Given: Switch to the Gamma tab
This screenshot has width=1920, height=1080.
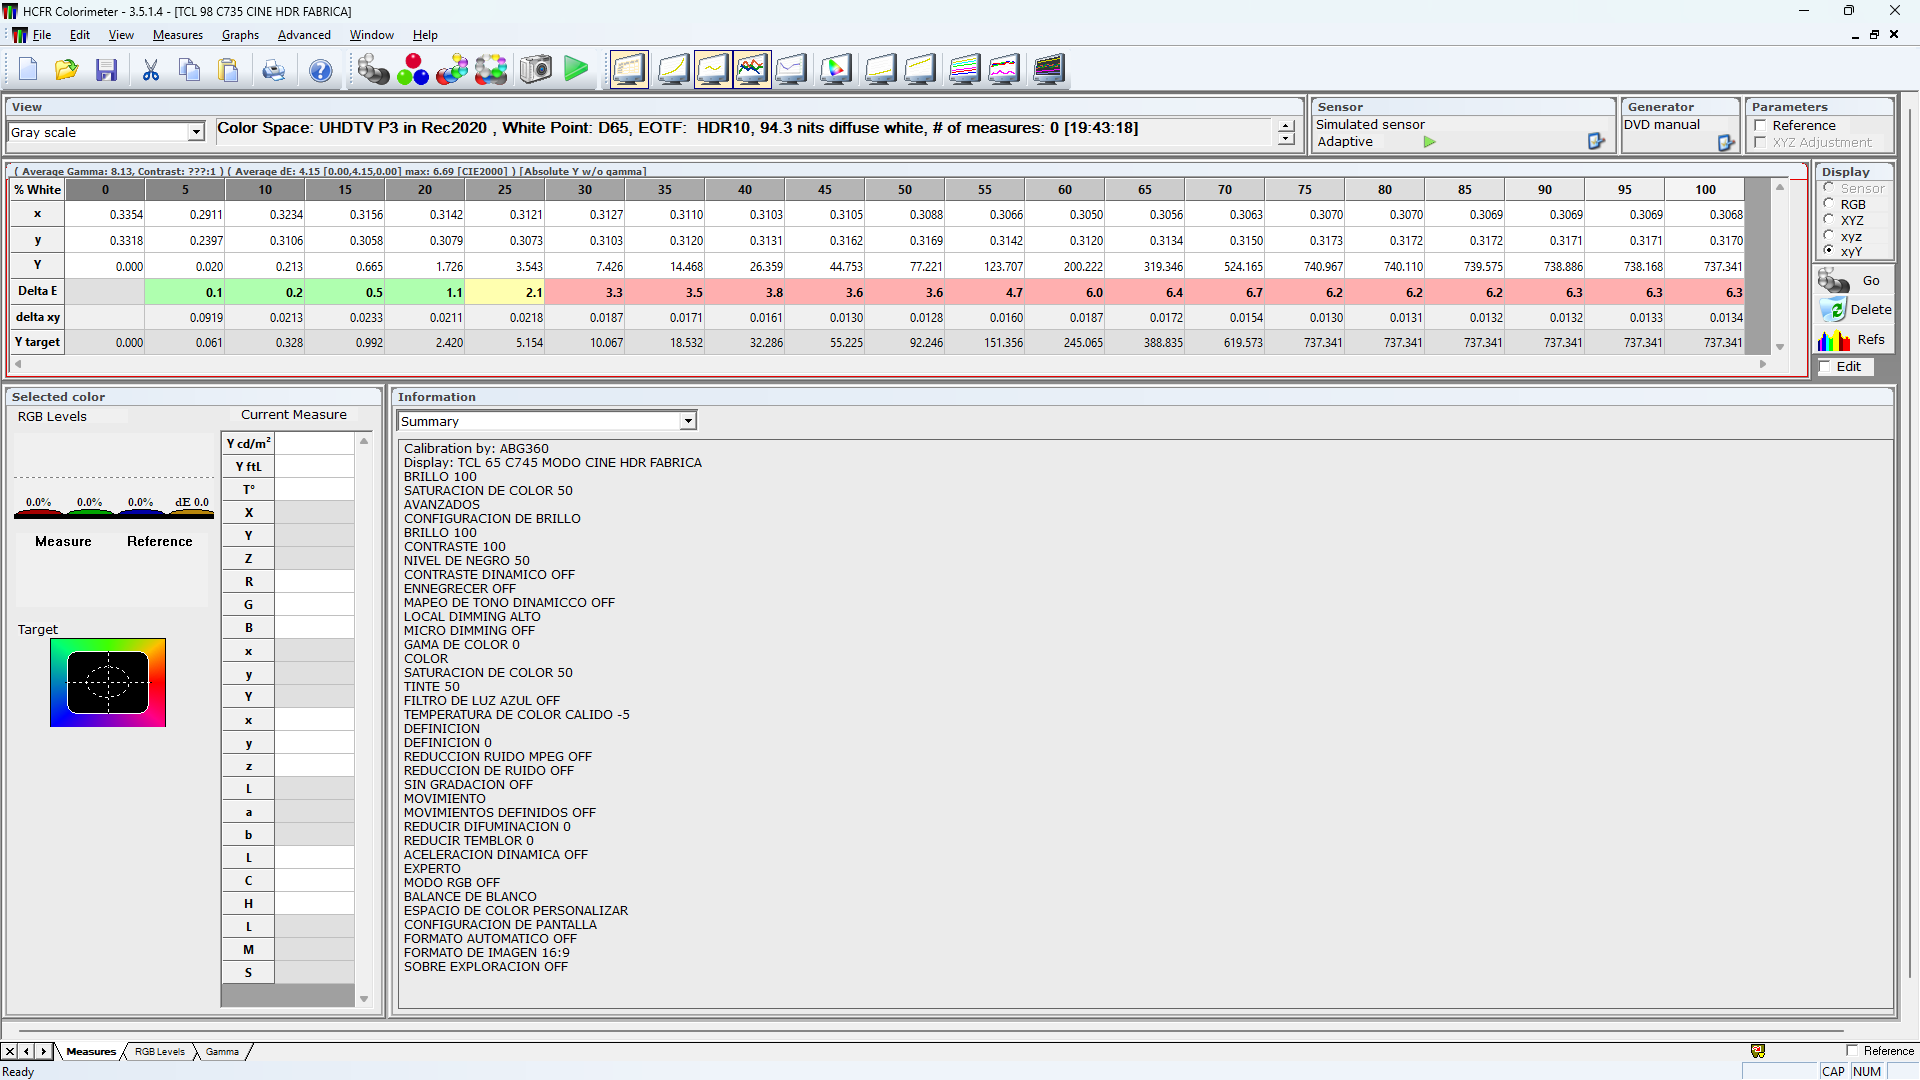Looking at the screenshot, I should (222, 1051).
